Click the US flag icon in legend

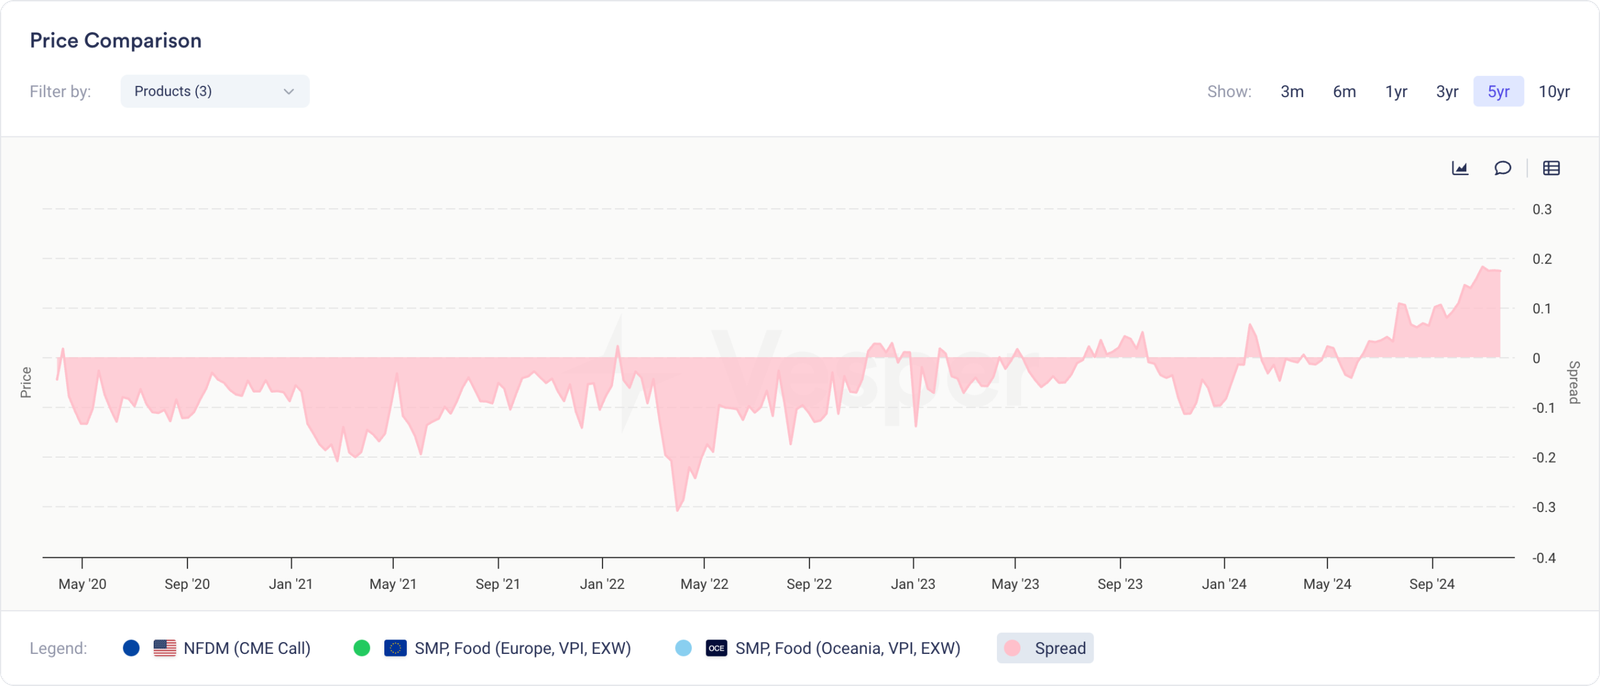[x=165, y=648]
